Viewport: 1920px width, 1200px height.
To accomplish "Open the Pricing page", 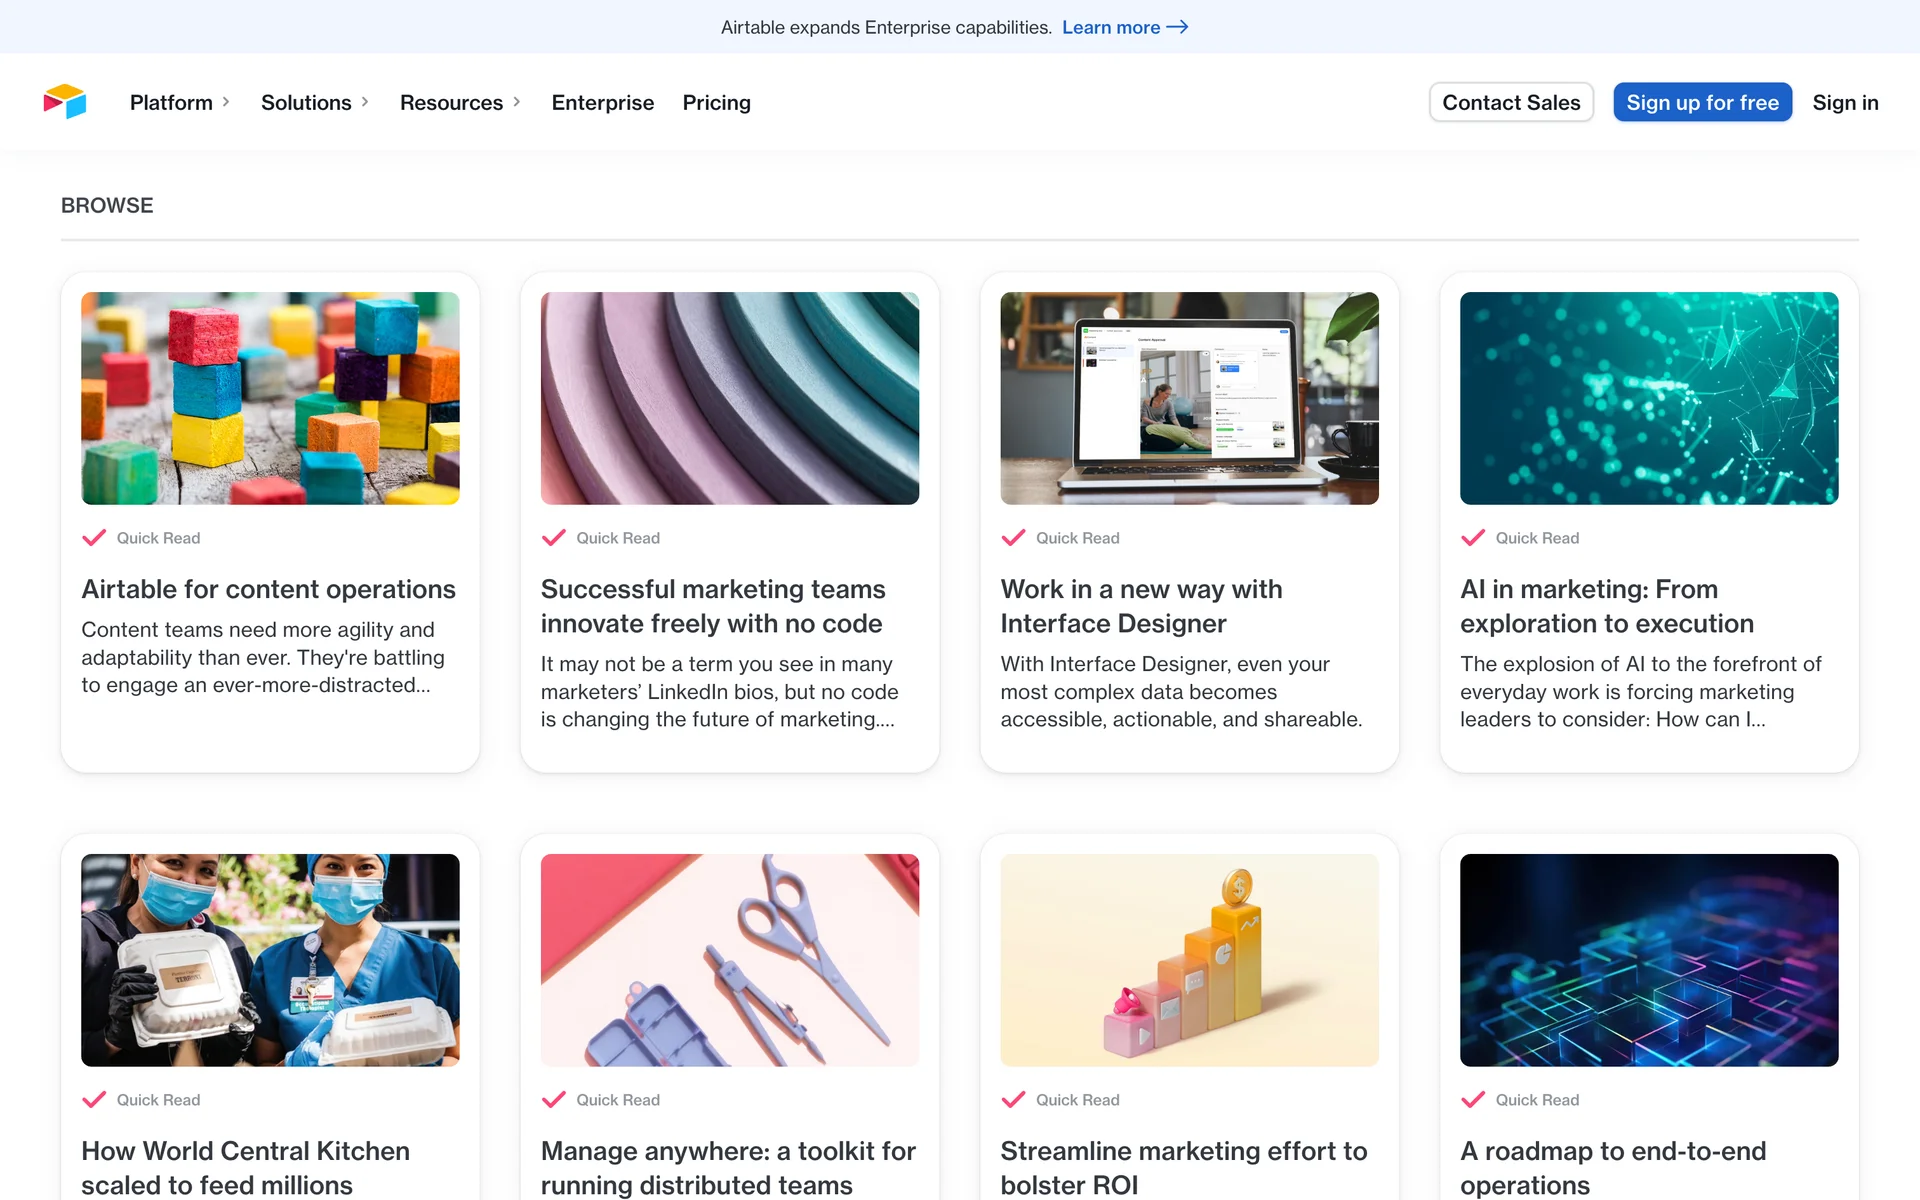I will tap(716, 102).
